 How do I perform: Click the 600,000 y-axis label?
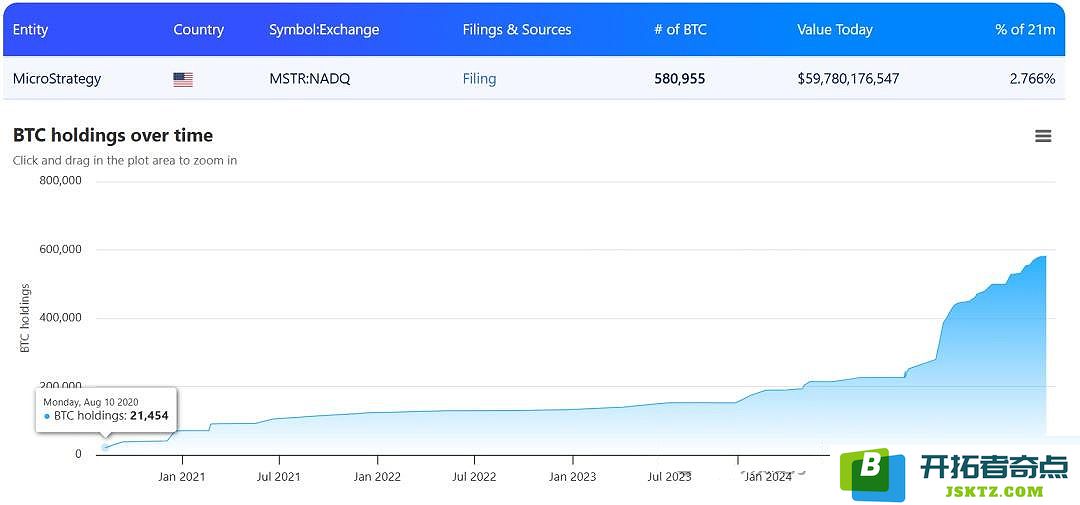[61, 249]
